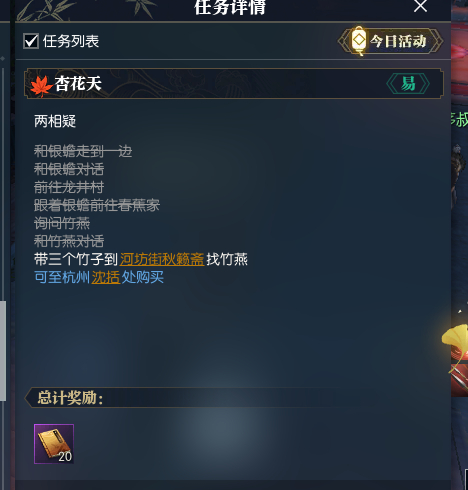The image size is (468, 490).
Task: Click the 易 difficulty badge
Action: pyautogui.click(x=408, y=83)
